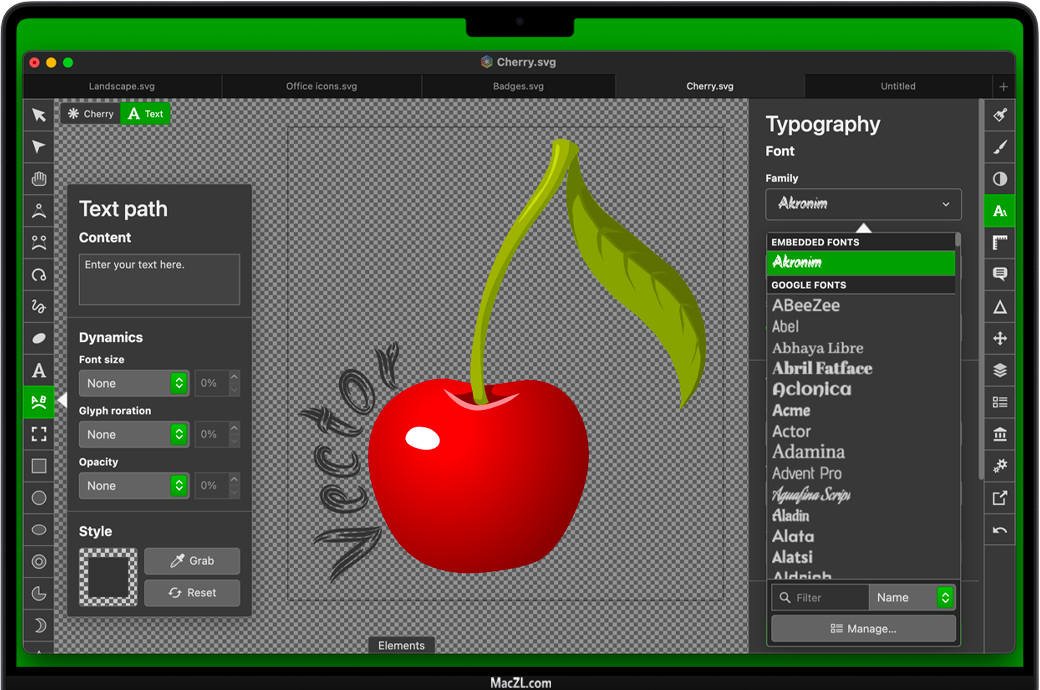
Task: Open the comment bubble panel
Action: coord(999,274)
